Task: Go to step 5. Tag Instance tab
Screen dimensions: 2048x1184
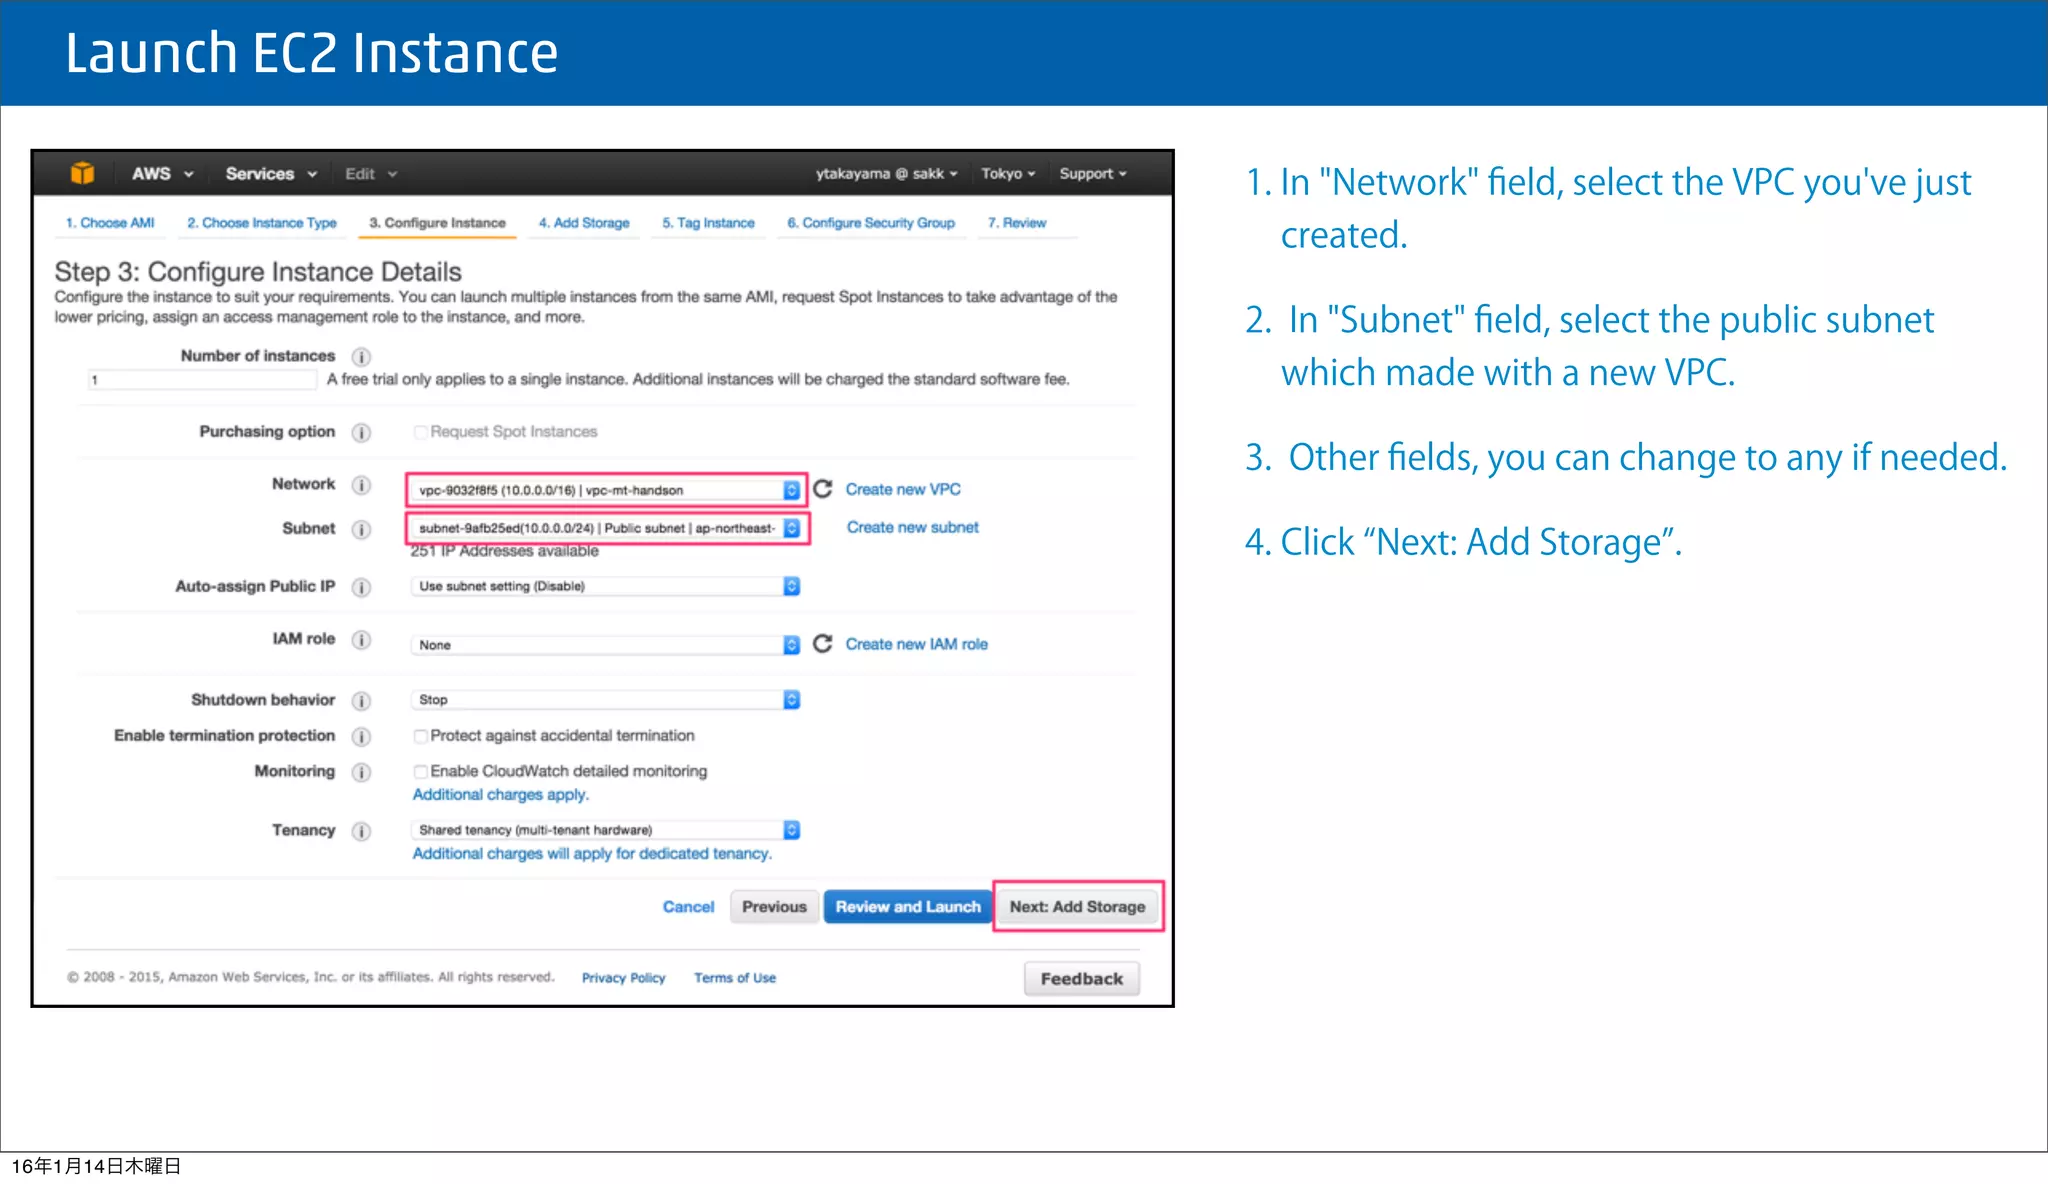Action: pos(708,223)
